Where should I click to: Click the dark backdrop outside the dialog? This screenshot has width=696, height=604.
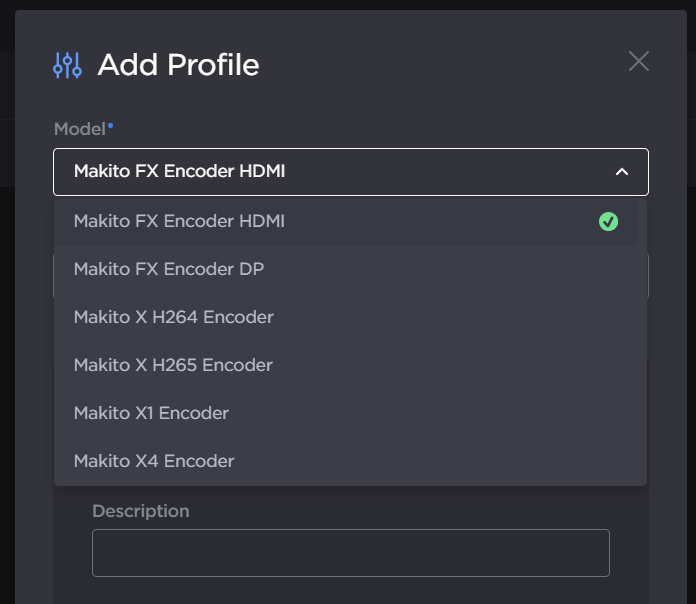(7, 300)
